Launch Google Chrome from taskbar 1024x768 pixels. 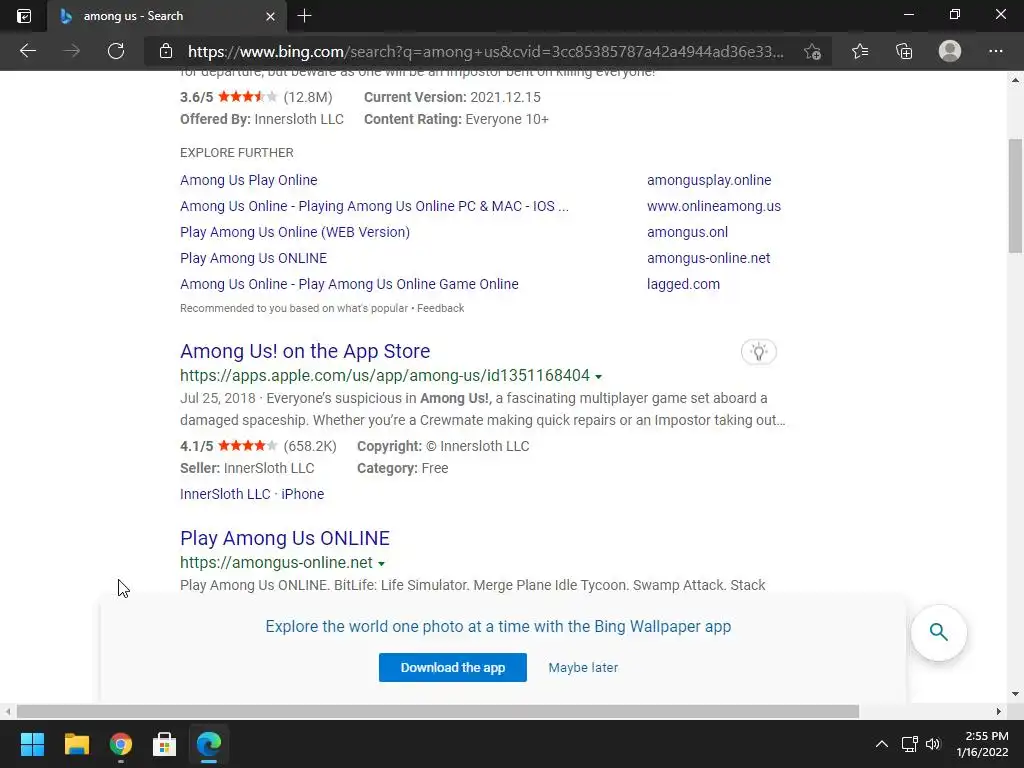121,744
